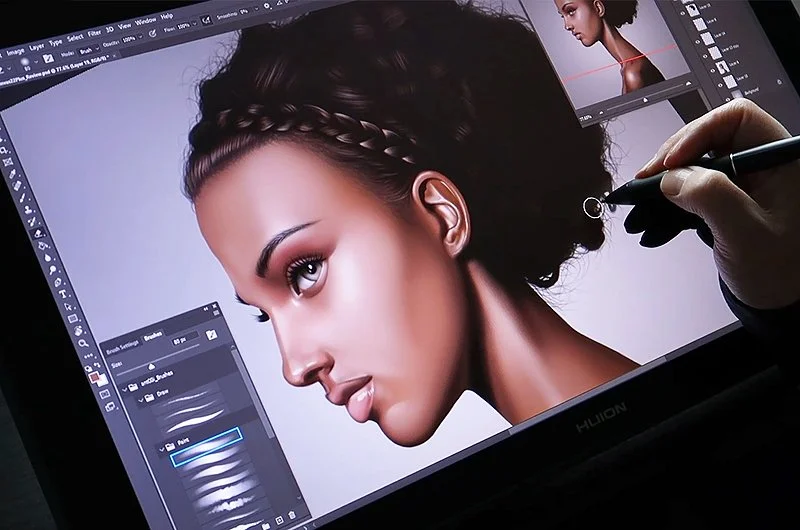Select the highlighted brush in Paint folder
Viewport: 800px width, 530px height.
coord(206,447)
